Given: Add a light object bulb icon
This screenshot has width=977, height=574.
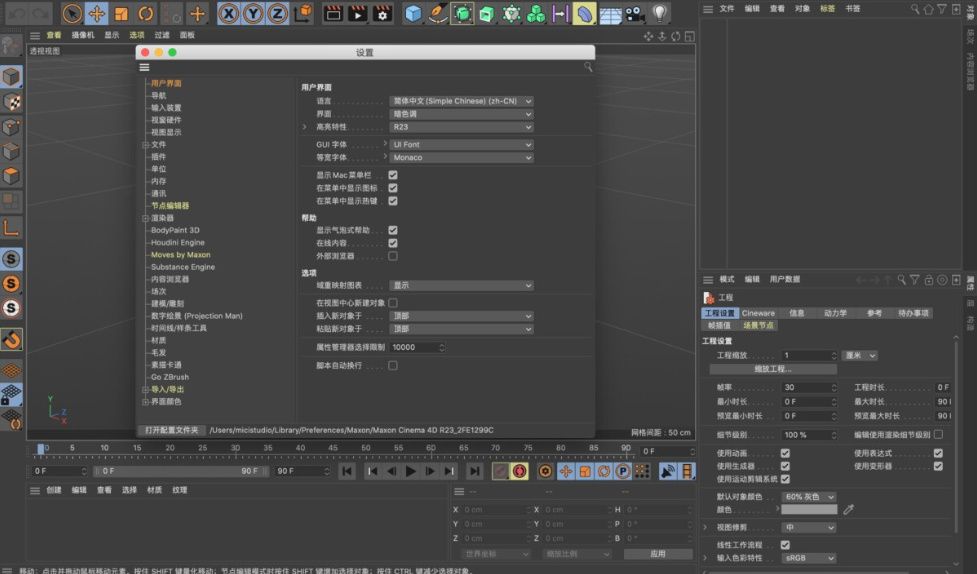Looking at the screenshot, I should tap(659, 13).
